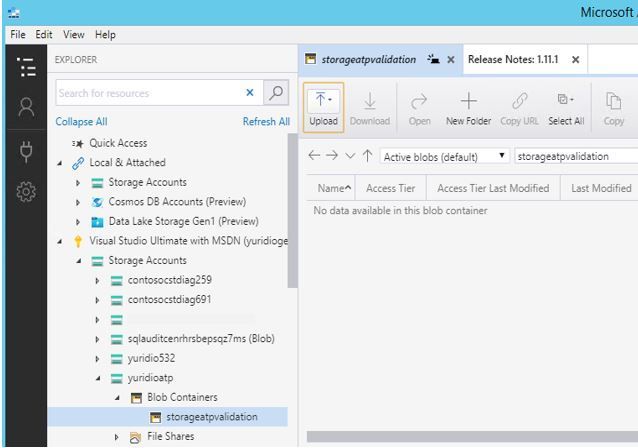Go up one level with the up arrow
The image size is (638, 448).
coord(367,155)
